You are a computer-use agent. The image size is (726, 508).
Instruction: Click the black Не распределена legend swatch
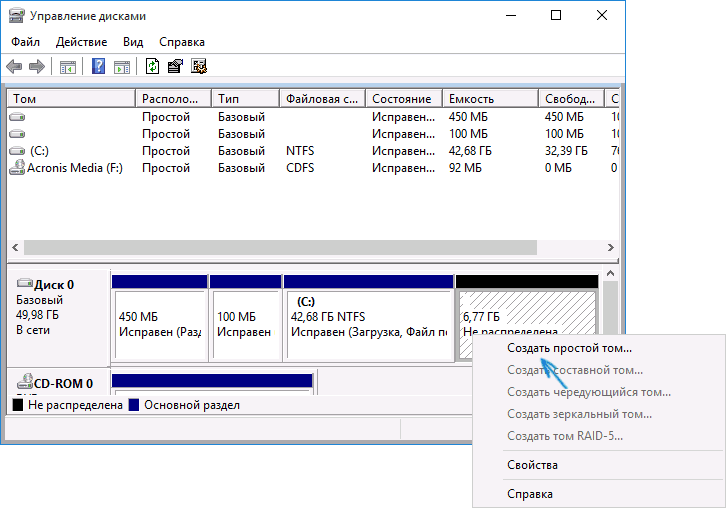coord(18,405)
